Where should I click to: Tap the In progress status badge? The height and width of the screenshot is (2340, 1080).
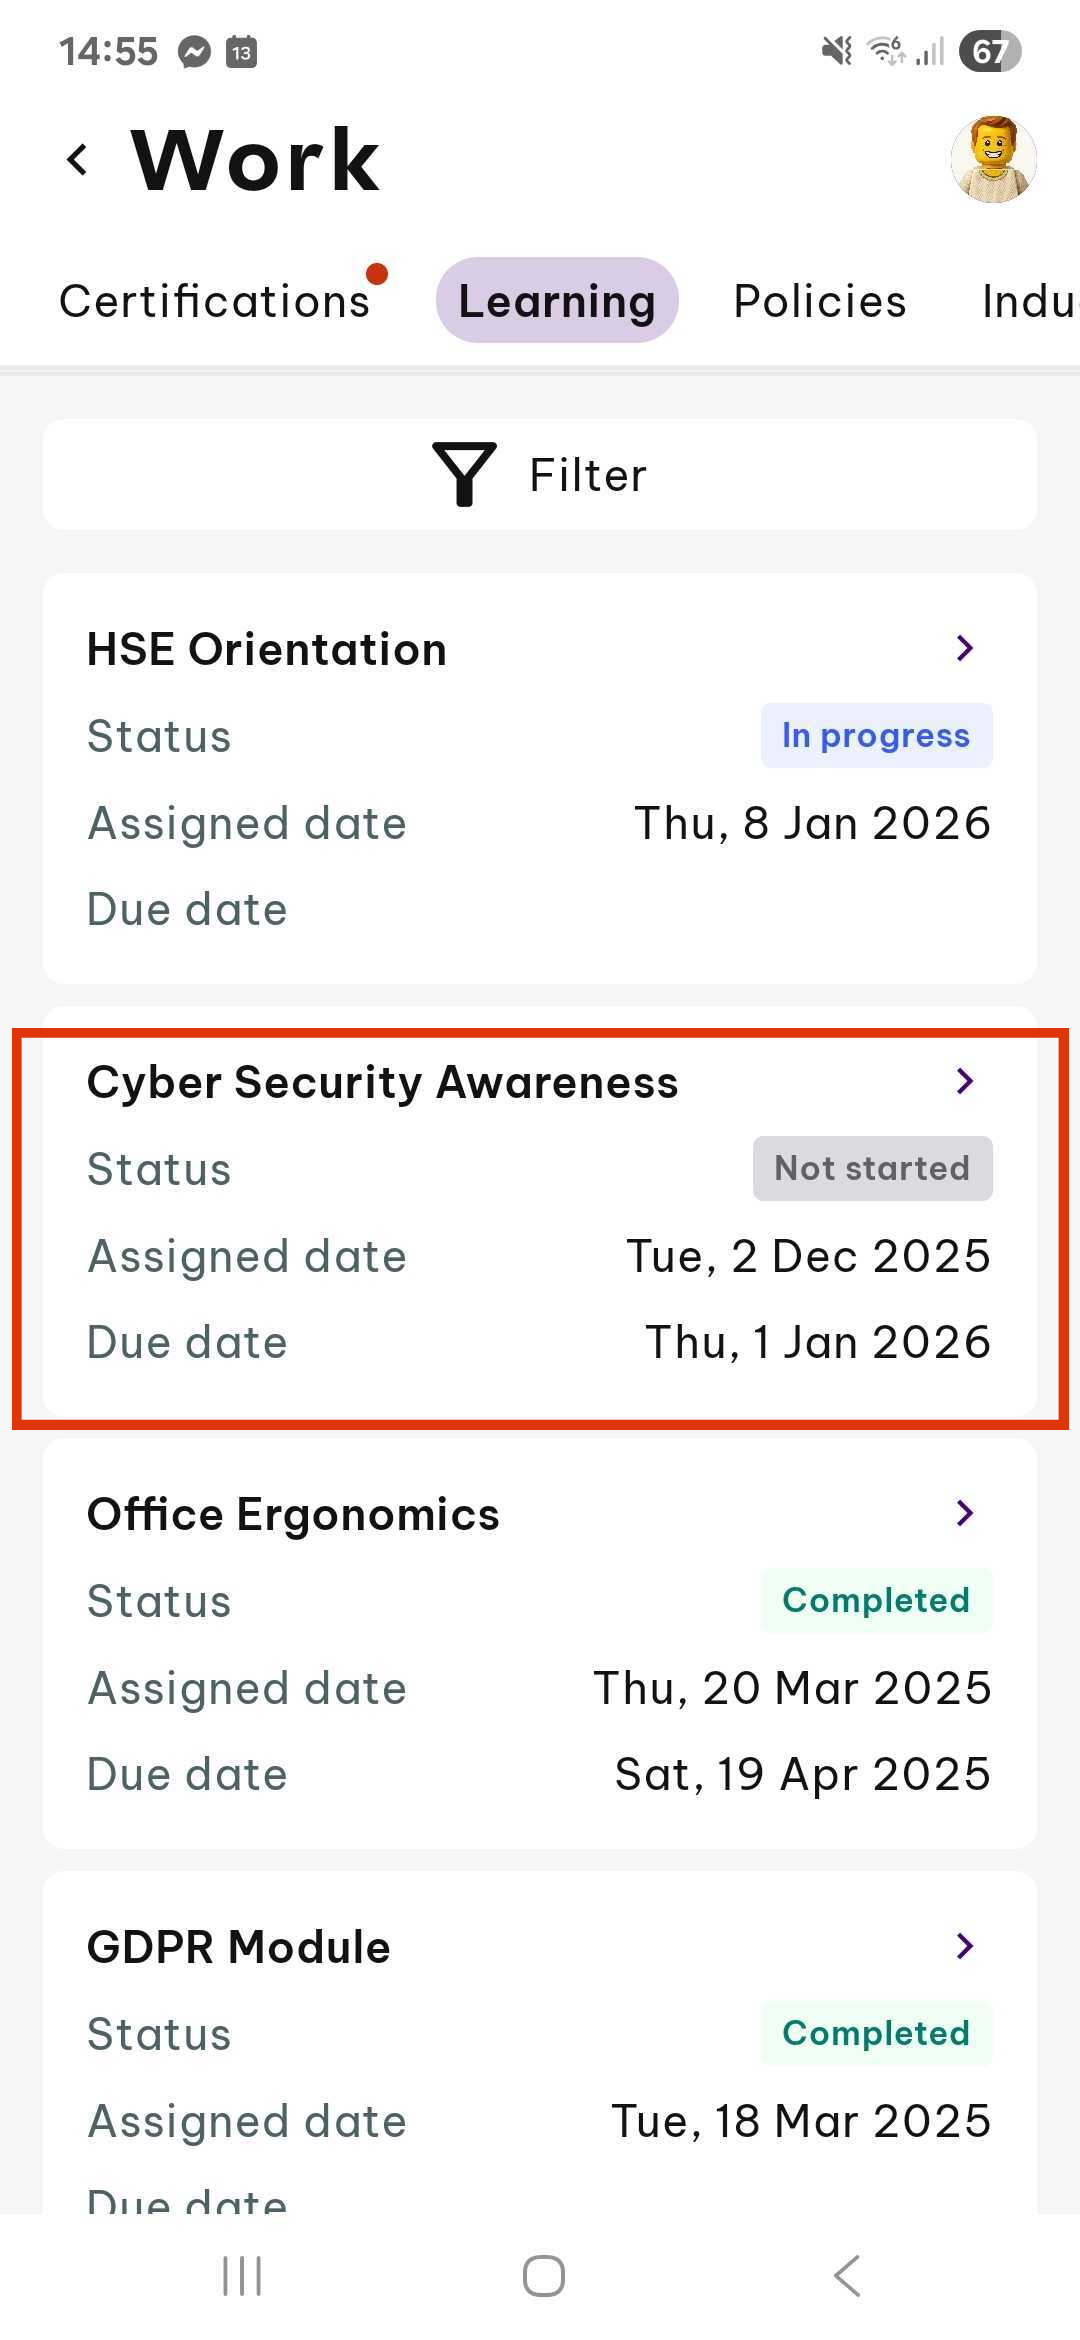[876, 736]
